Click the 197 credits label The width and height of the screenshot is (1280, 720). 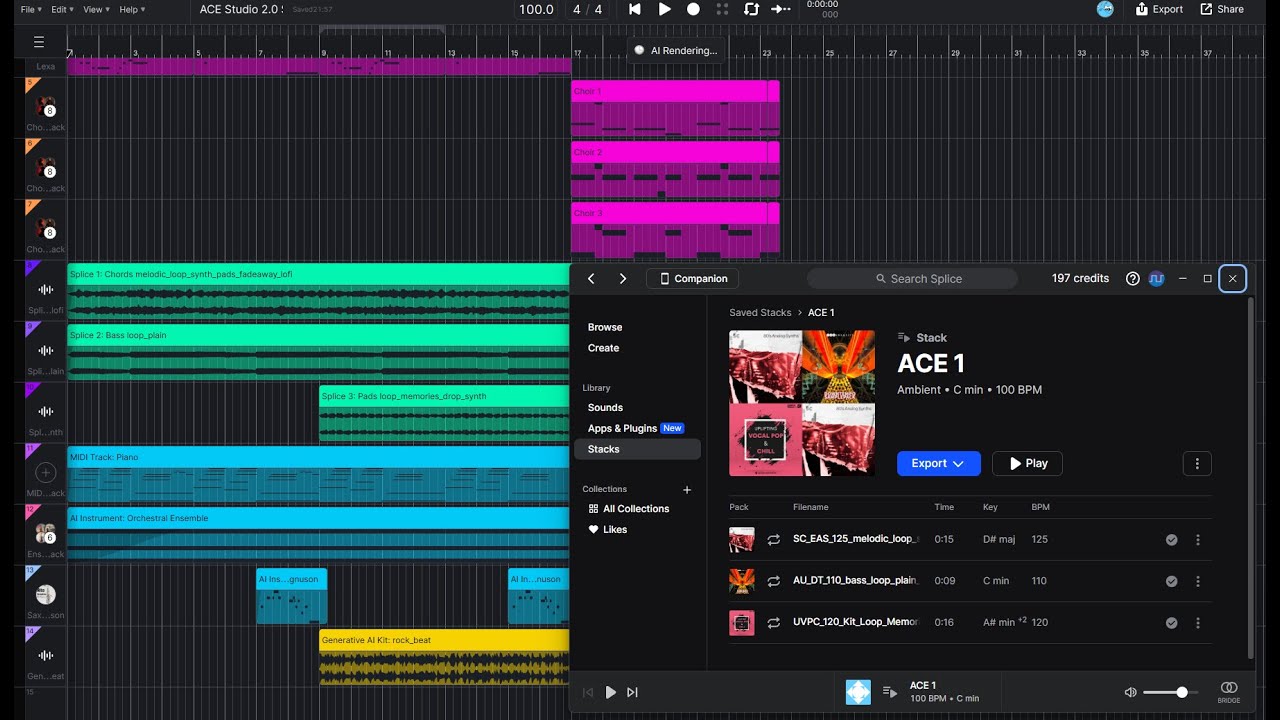(1080, 279)
